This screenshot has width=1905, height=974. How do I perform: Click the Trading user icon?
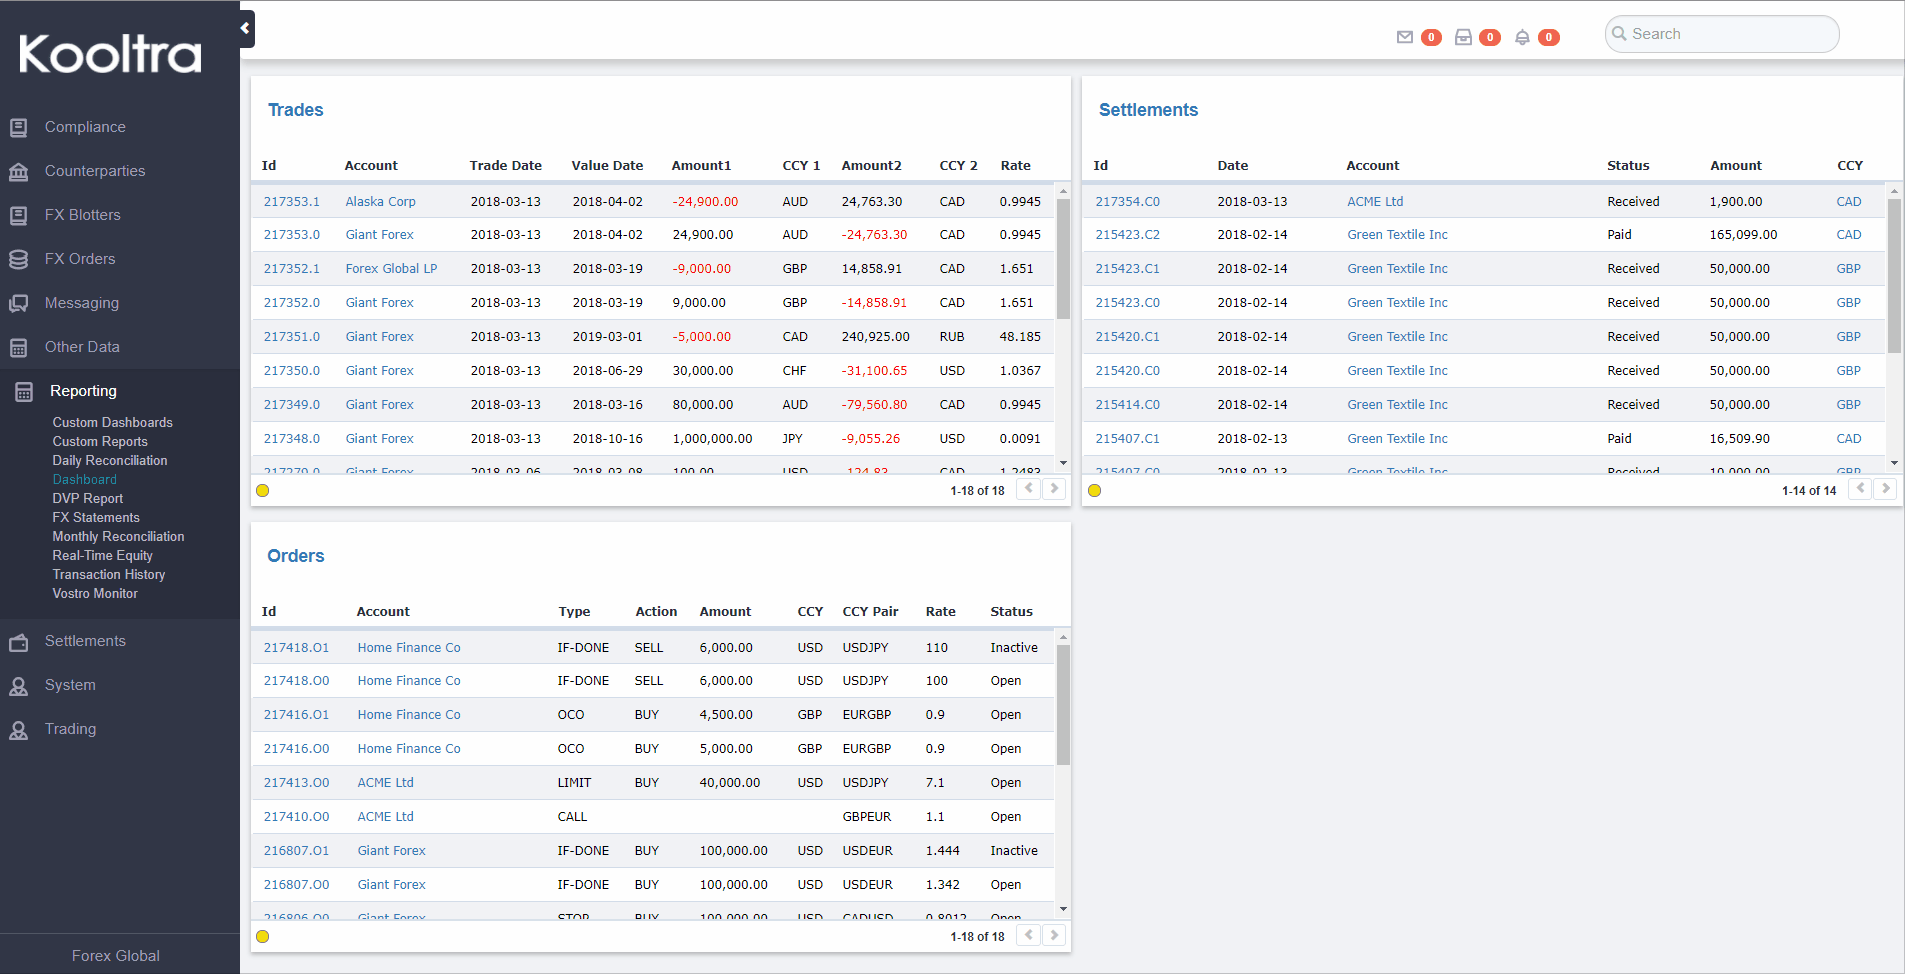[18, 729]
